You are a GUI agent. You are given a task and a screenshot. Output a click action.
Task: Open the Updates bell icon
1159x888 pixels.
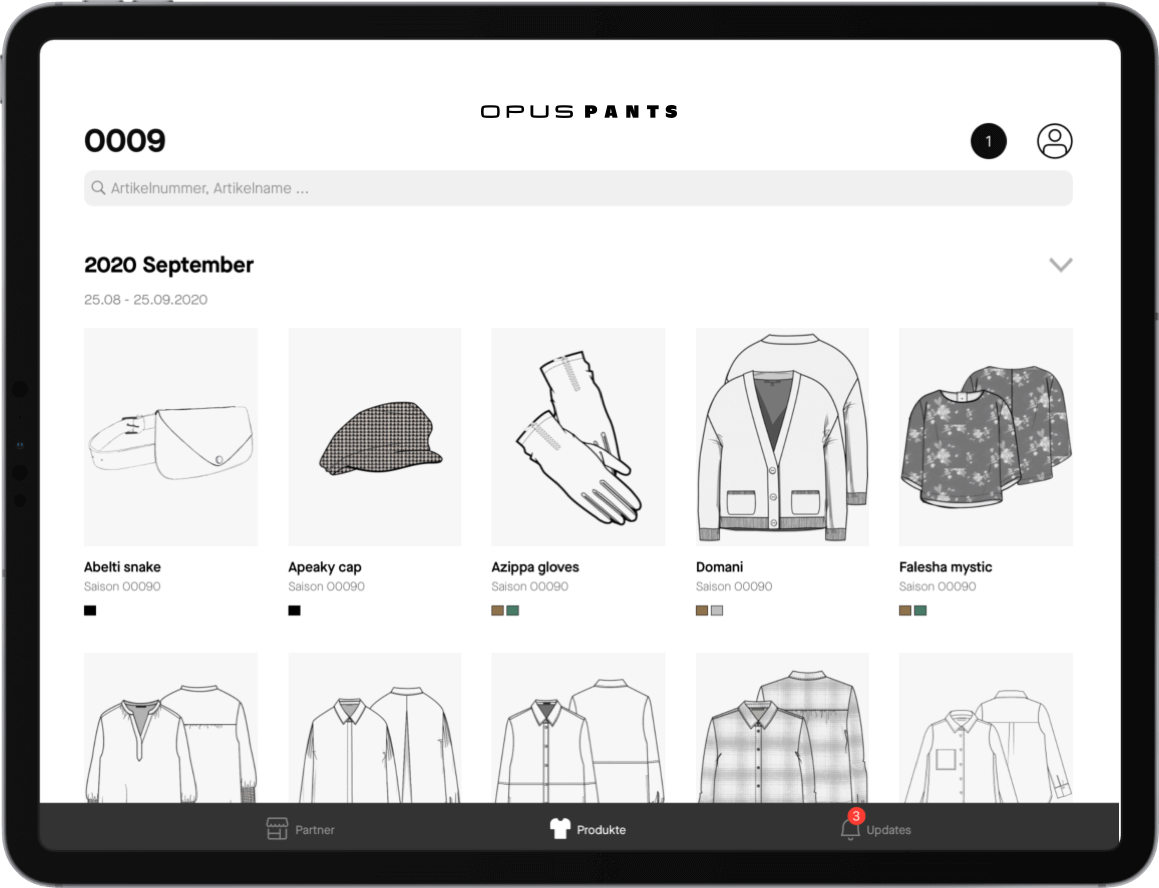850,829
